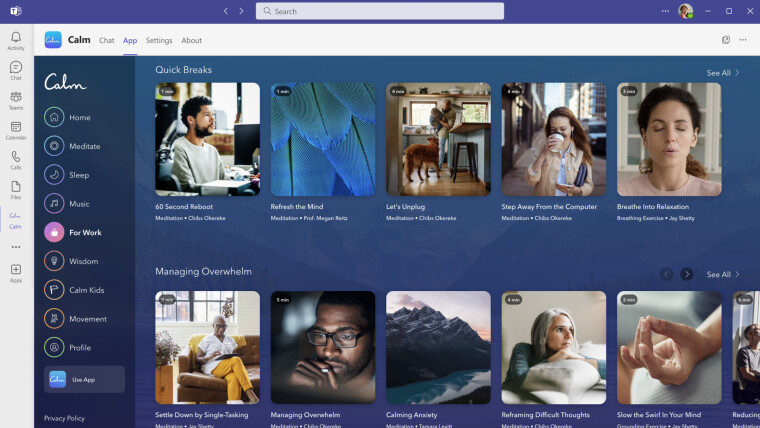Open the Calming Anxiety mountain thumbnail
Viewport: 760px width, 428px height.
pyautogui.click(x=438, y=348)
